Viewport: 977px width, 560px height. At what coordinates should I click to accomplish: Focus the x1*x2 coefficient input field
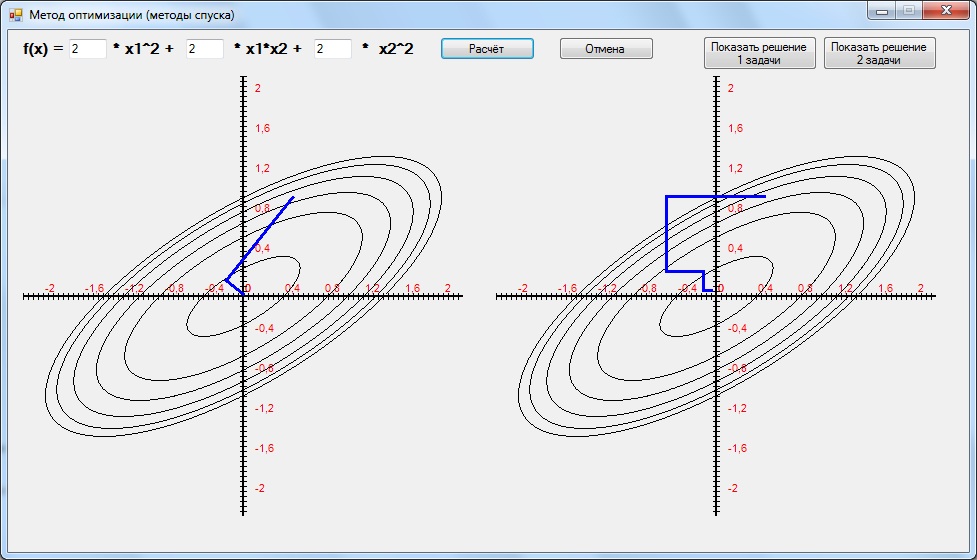pyautogui.click(x=204, y=49)
